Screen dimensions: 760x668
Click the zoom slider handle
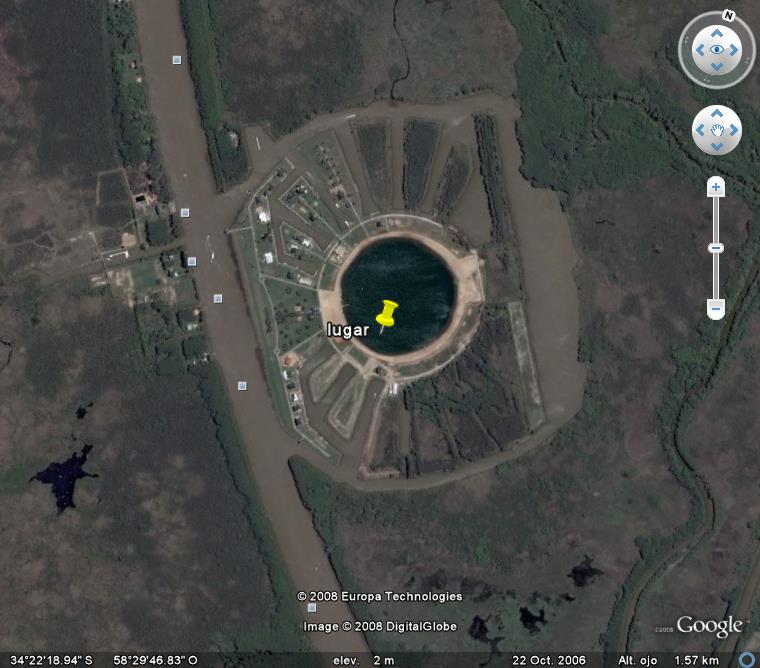pyautogui.click(x=716, y=248)
